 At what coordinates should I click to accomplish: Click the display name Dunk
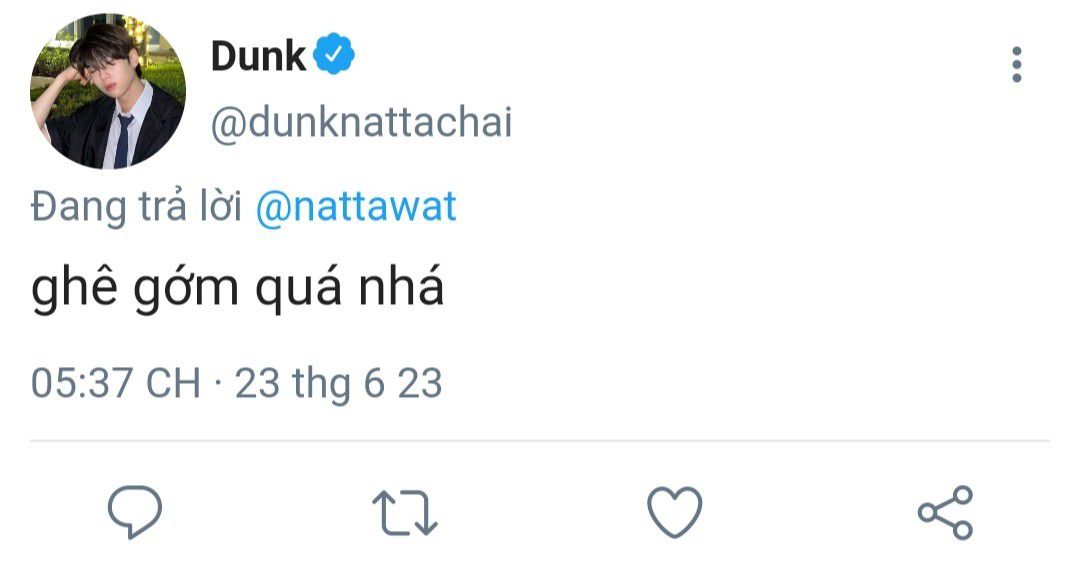click(258, 56)
